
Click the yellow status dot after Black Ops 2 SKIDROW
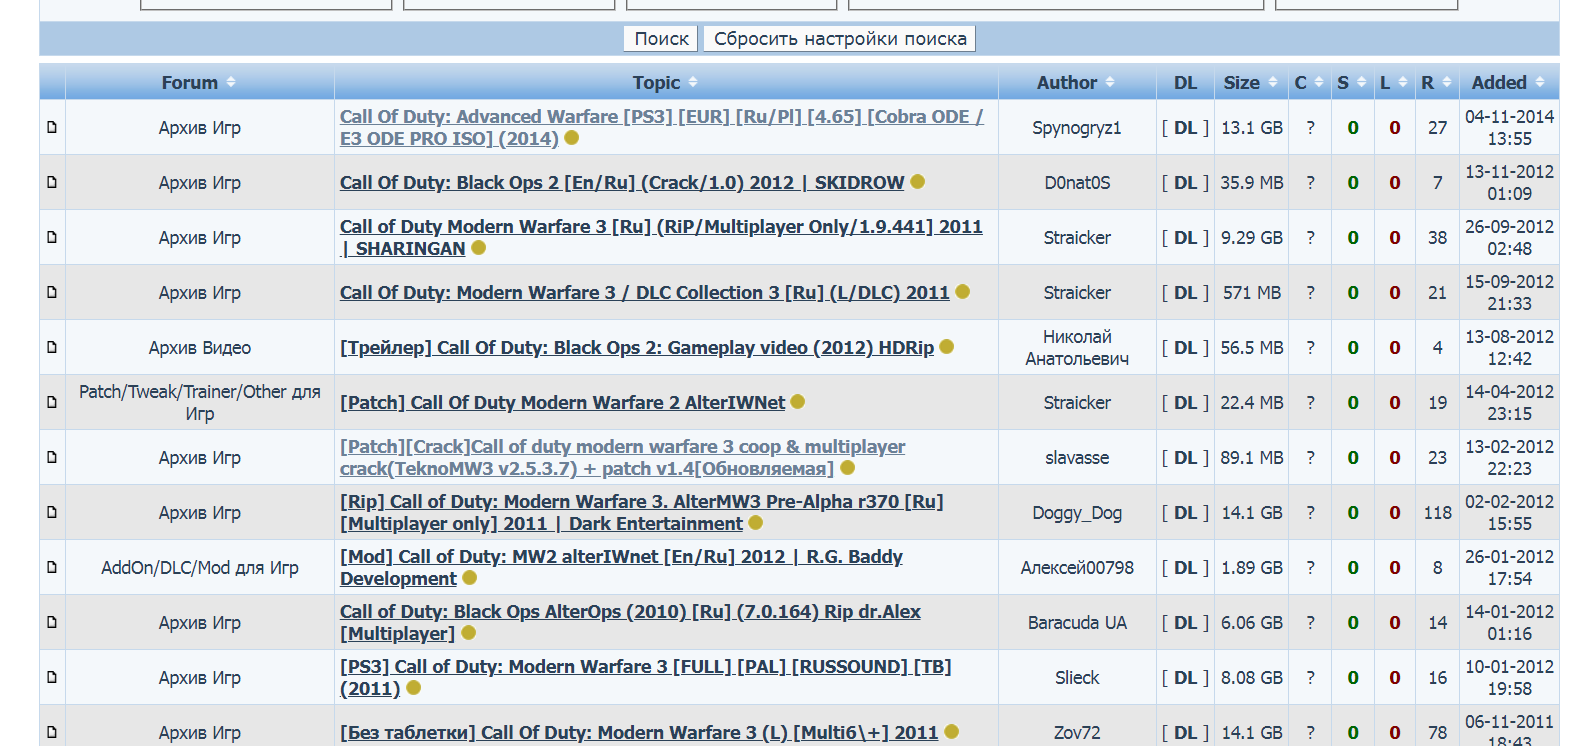(x=917, y=182)
